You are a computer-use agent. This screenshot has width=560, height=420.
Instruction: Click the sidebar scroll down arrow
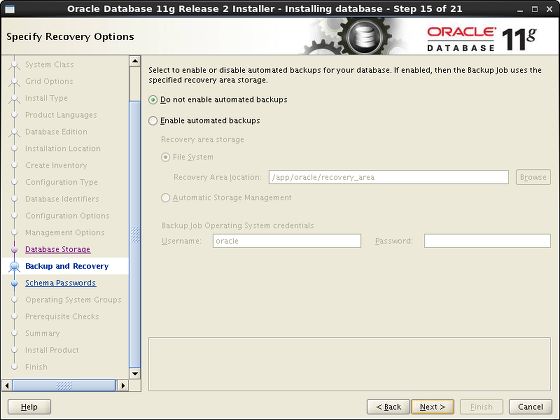(x=135, y=374)
